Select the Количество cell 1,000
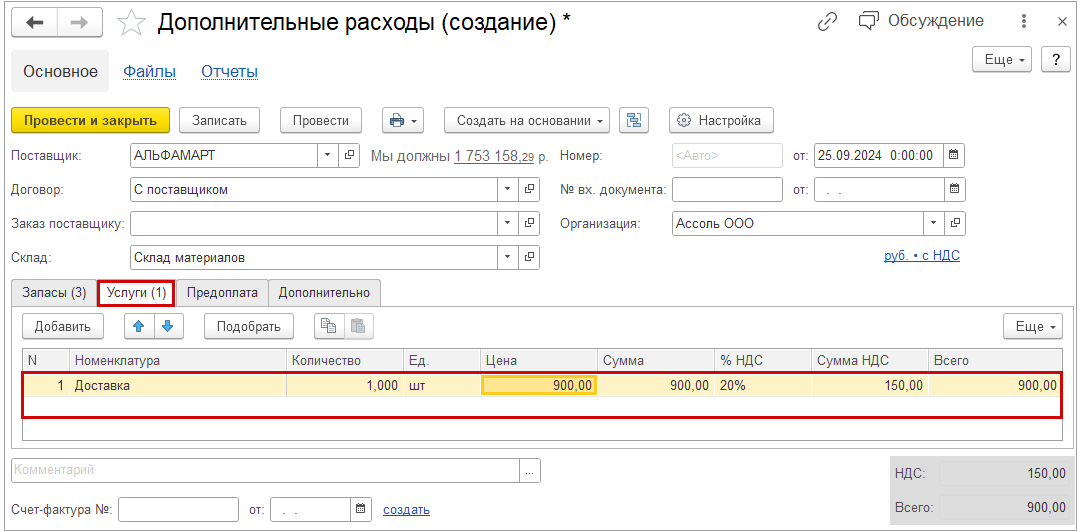Screen dimensions: 1080x532 click(344, 386)
